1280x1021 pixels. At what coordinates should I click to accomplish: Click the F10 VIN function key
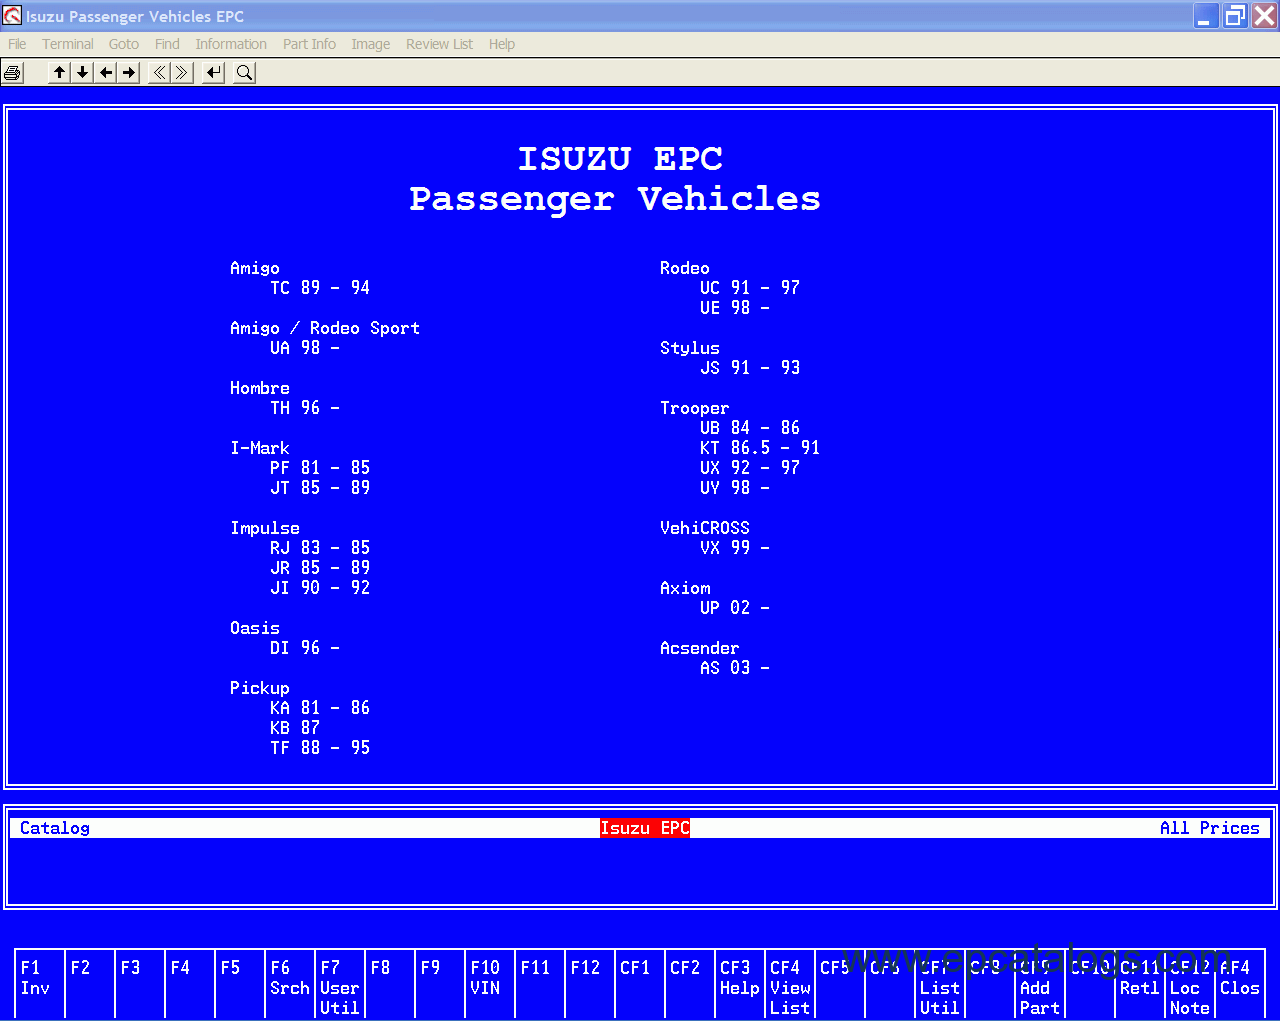tap(490, 984)
